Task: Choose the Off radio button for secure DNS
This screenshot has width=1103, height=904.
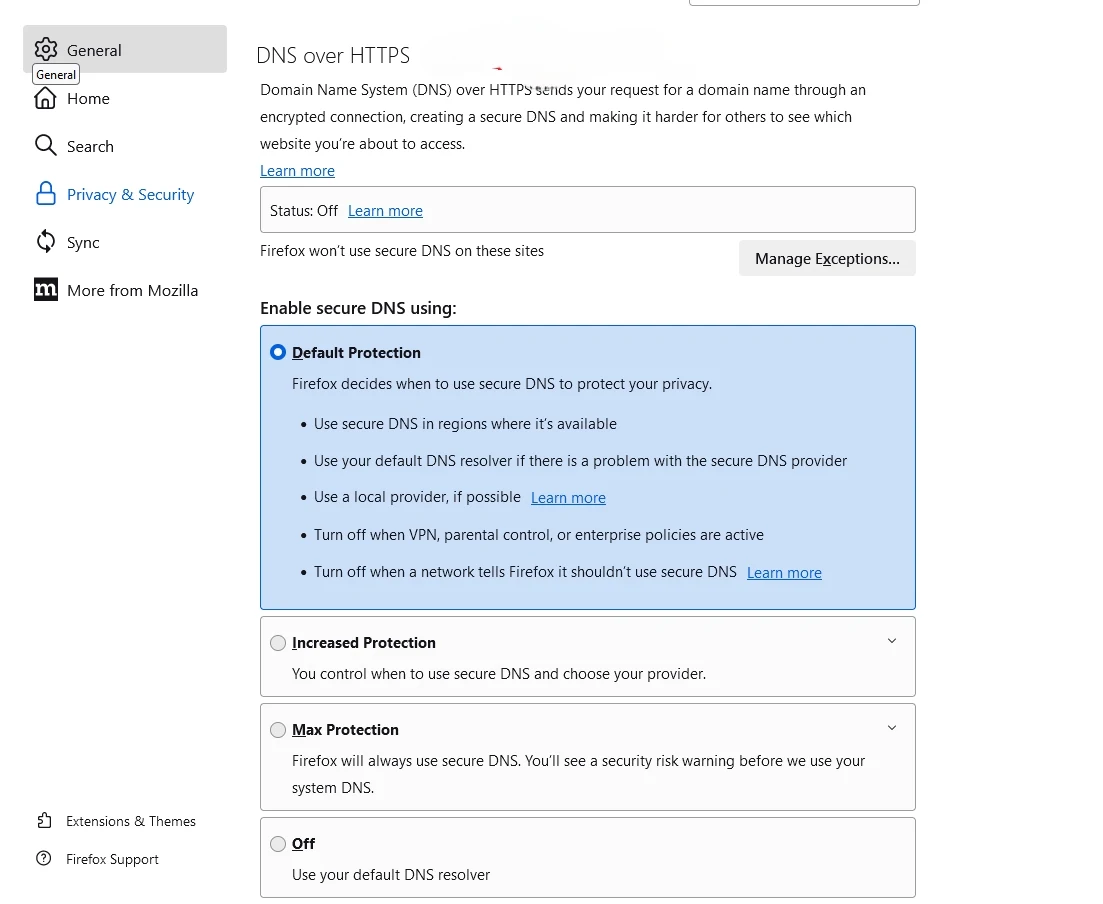Action: coord(278,844)
